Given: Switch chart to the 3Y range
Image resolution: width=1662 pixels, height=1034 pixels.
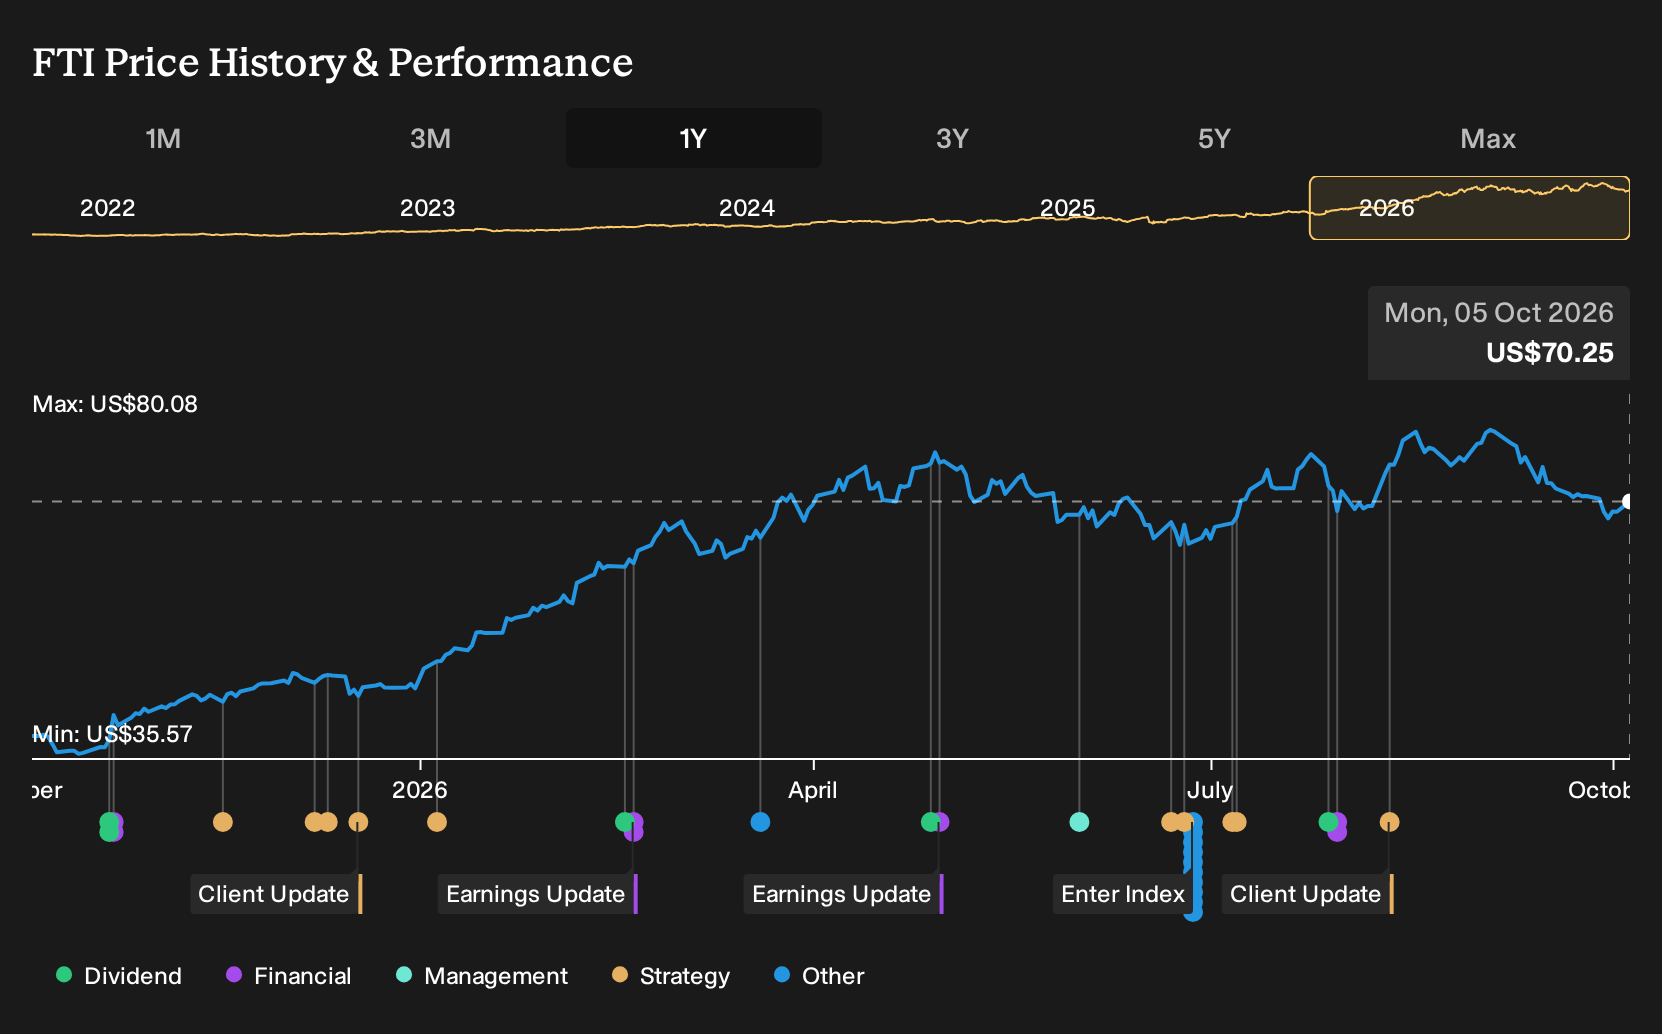Looking at the screenshot, I should [952, 138].
